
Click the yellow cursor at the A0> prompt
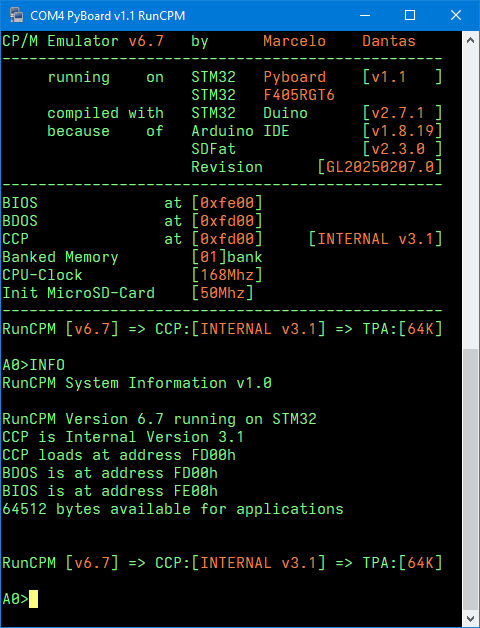point(33,599)
